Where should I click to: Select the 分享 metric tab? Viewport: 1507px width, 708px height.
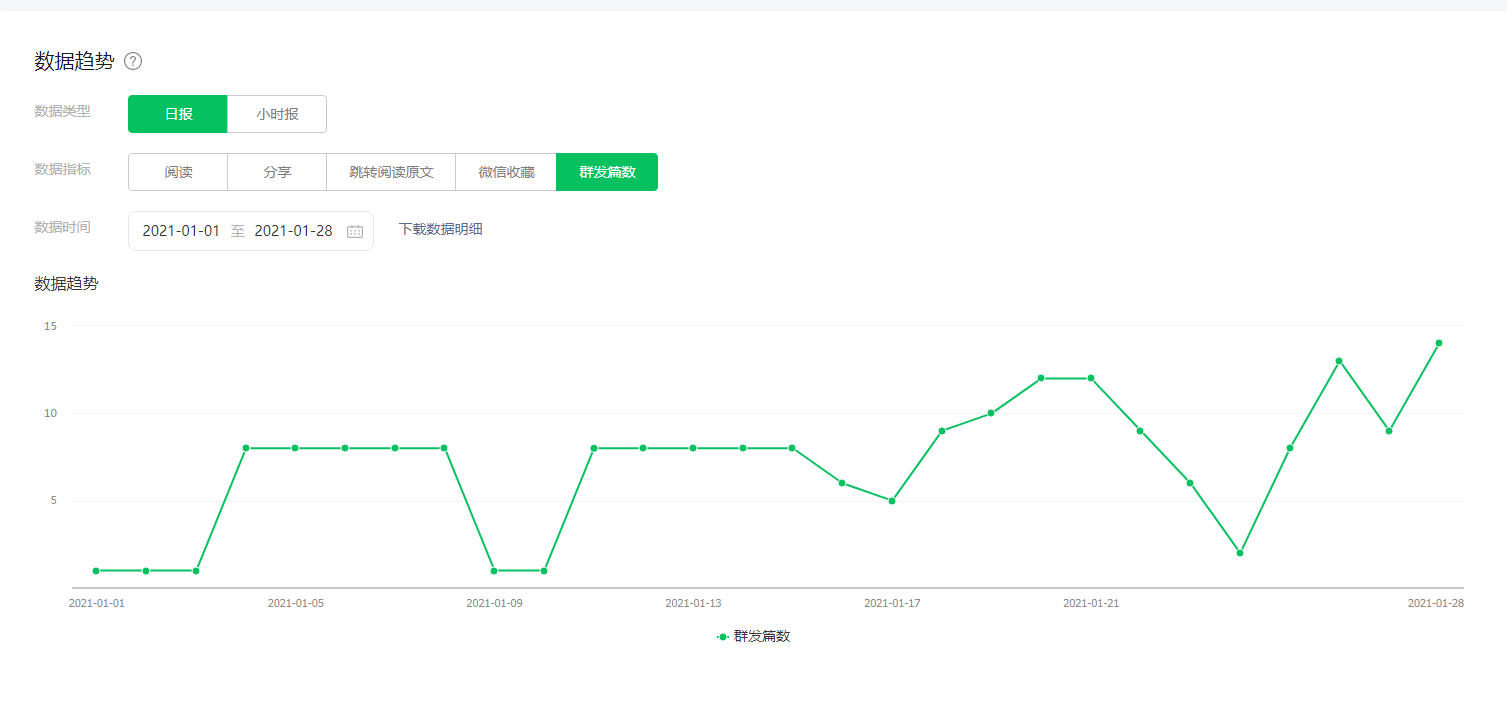click(277, 172)
